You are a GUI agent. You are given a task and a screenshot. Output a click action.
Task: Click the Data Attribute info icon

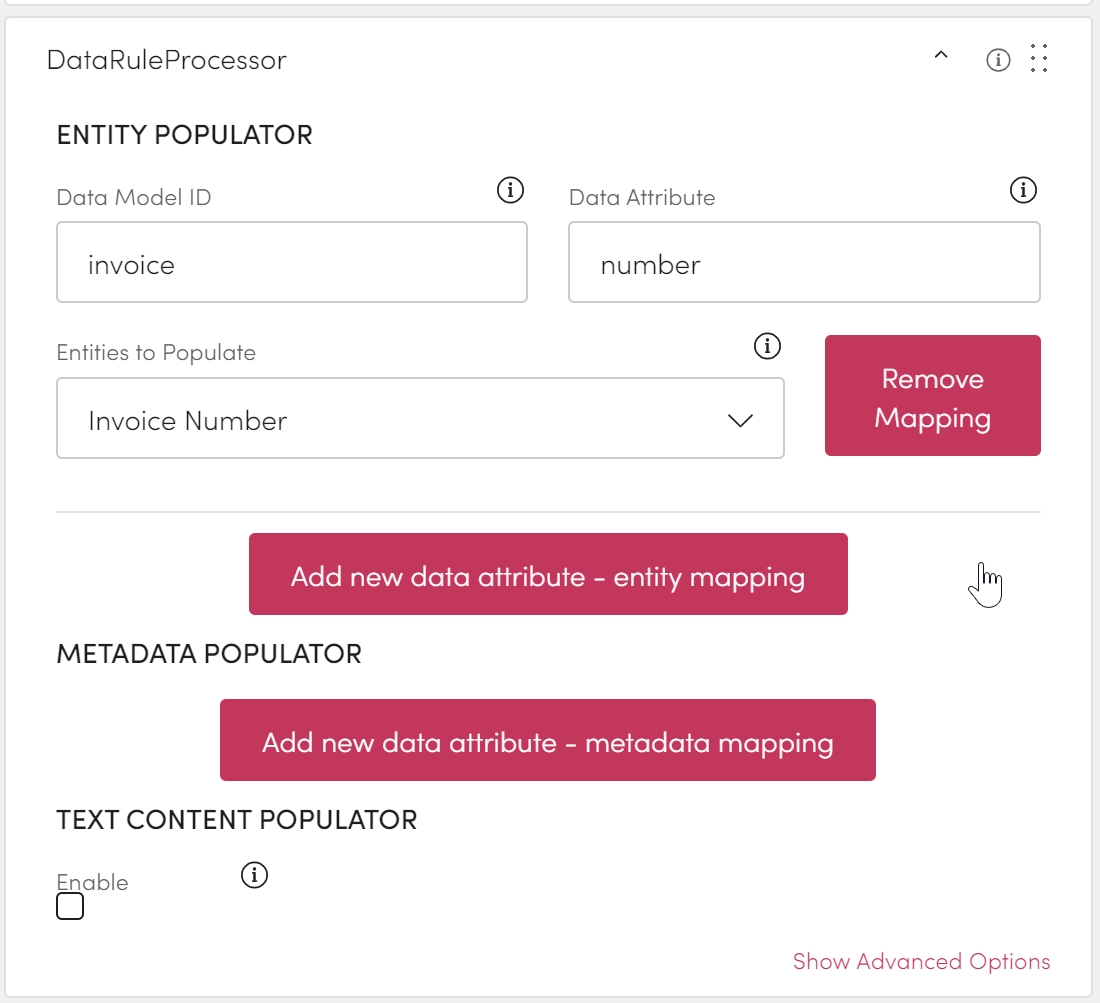pyautogui.click(x=1023, y=189)
